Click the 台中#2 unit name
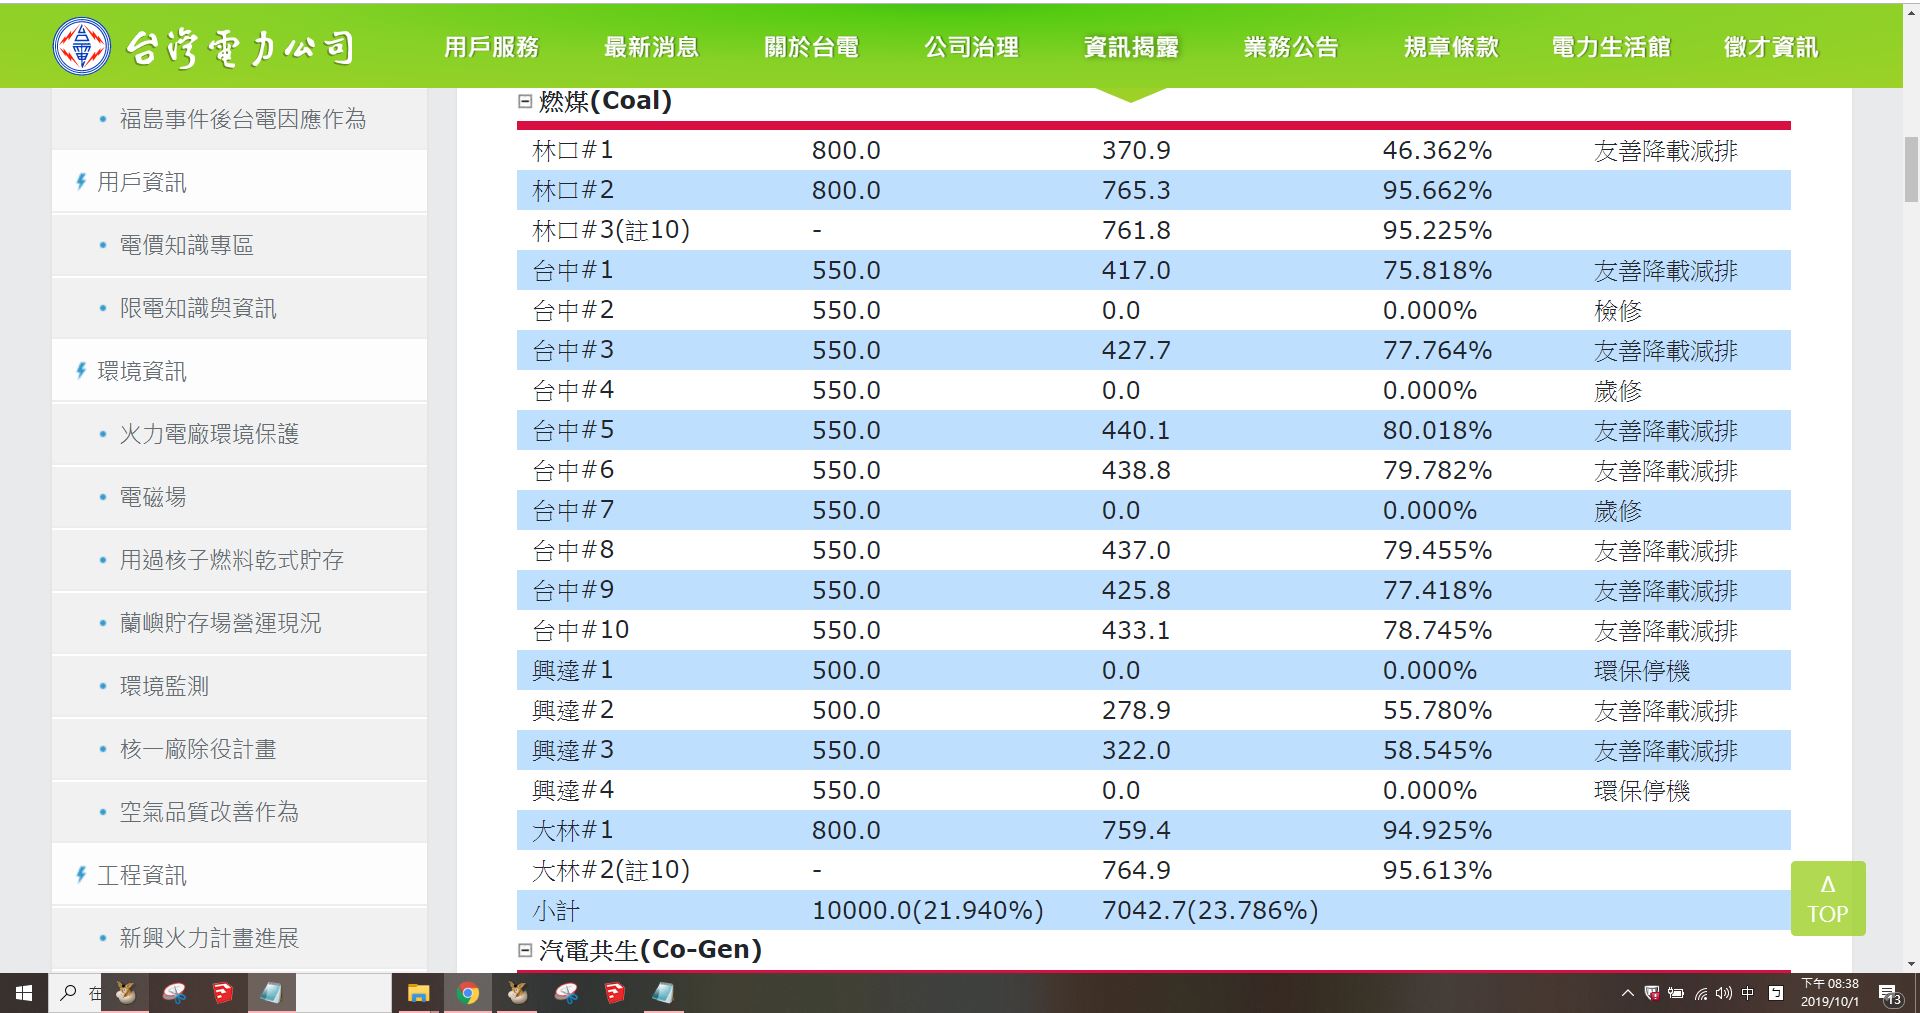Screen dimensions: 1920x1013 (573, 310)
